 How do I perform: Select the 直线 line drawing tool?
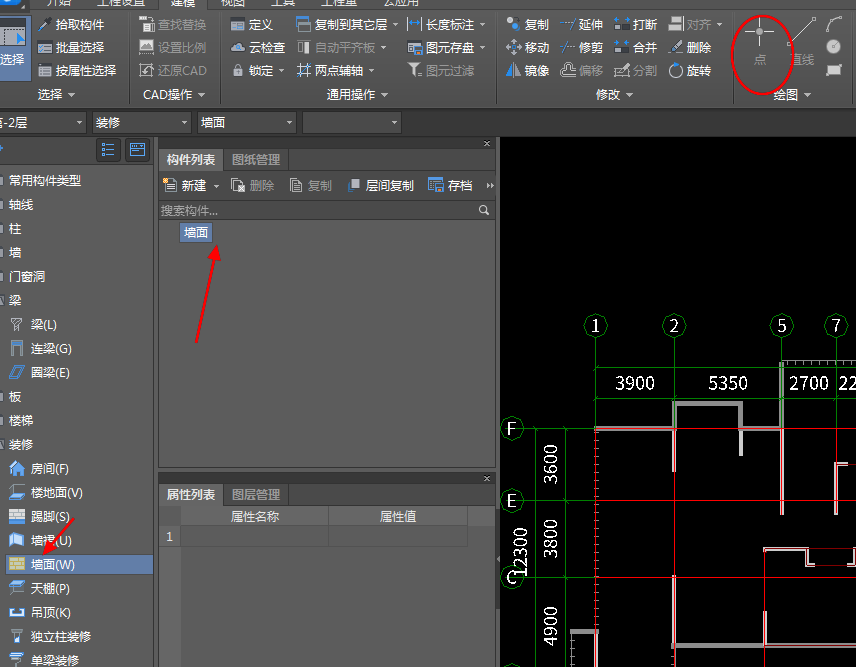(x=801, y=43)
